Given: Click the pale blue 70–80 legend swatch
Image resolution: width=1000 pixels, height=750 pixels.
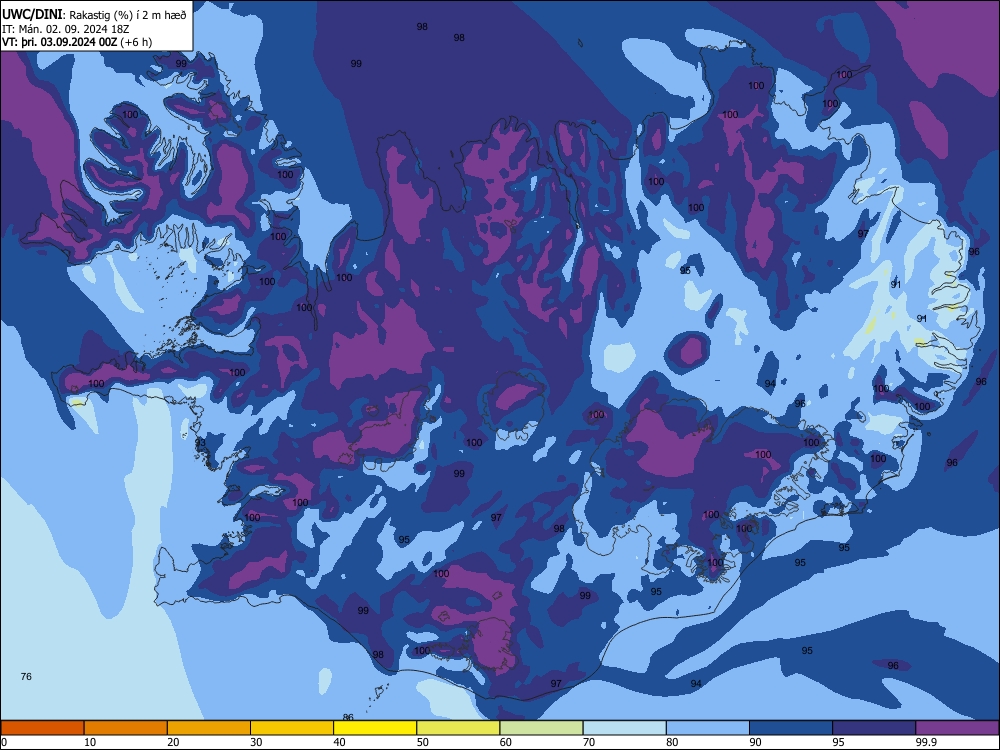Looking at the screenshot, I should point(625,728).
